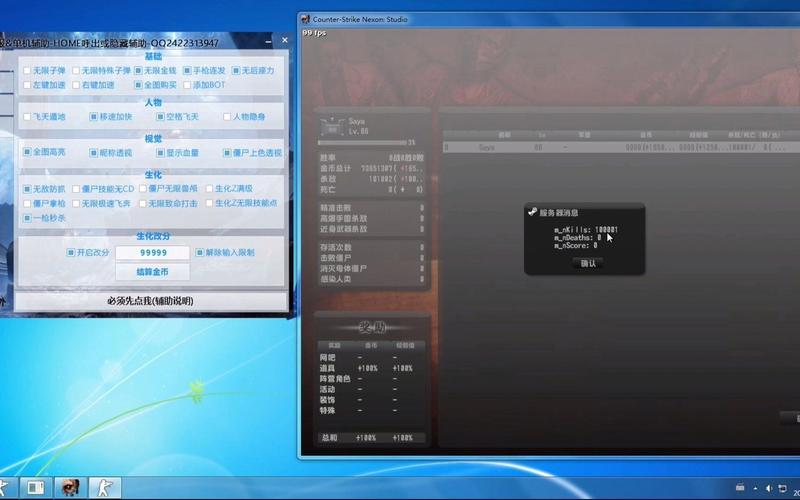Click the 结算金币 button

pyautogui.click(x=153, y=272)
